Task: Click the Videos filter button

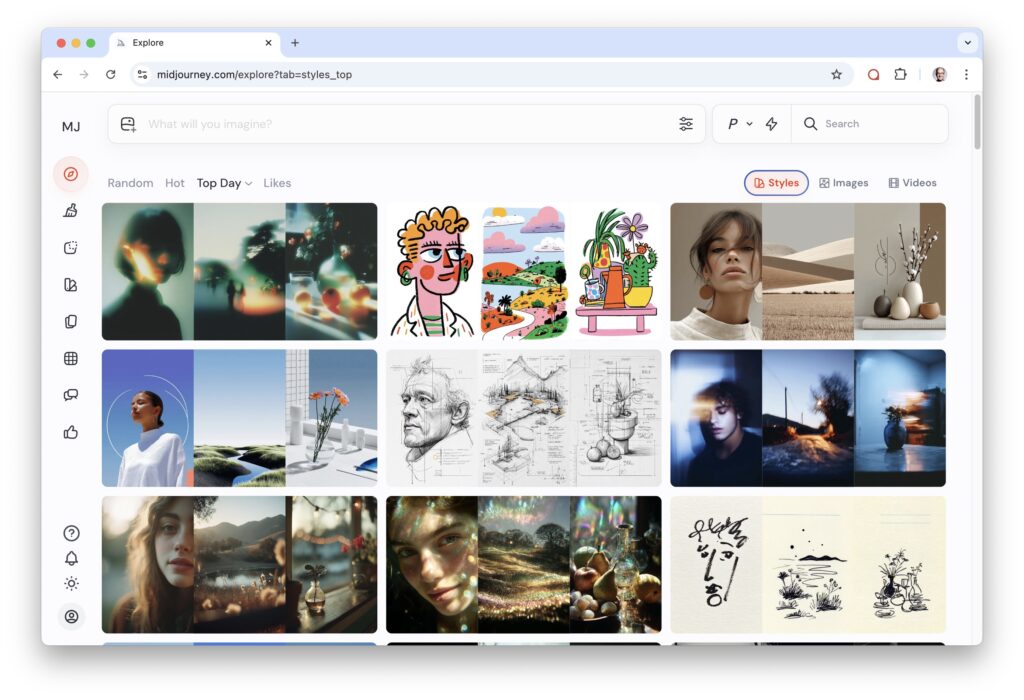Action: (x=912, y=183)
